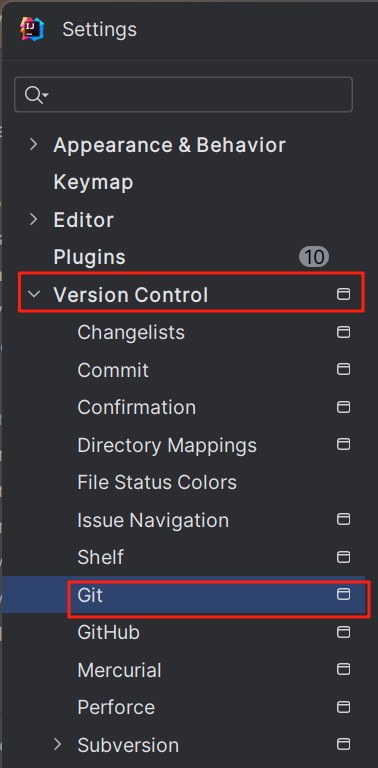Select Issue Navigation settings
This screenshot has width=378, height=768.
click(153, 520)
